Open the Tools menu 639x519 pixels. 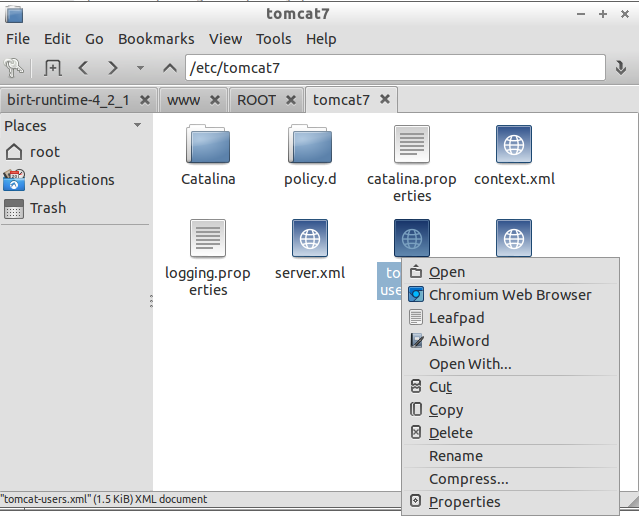click(x=273, y=39)
